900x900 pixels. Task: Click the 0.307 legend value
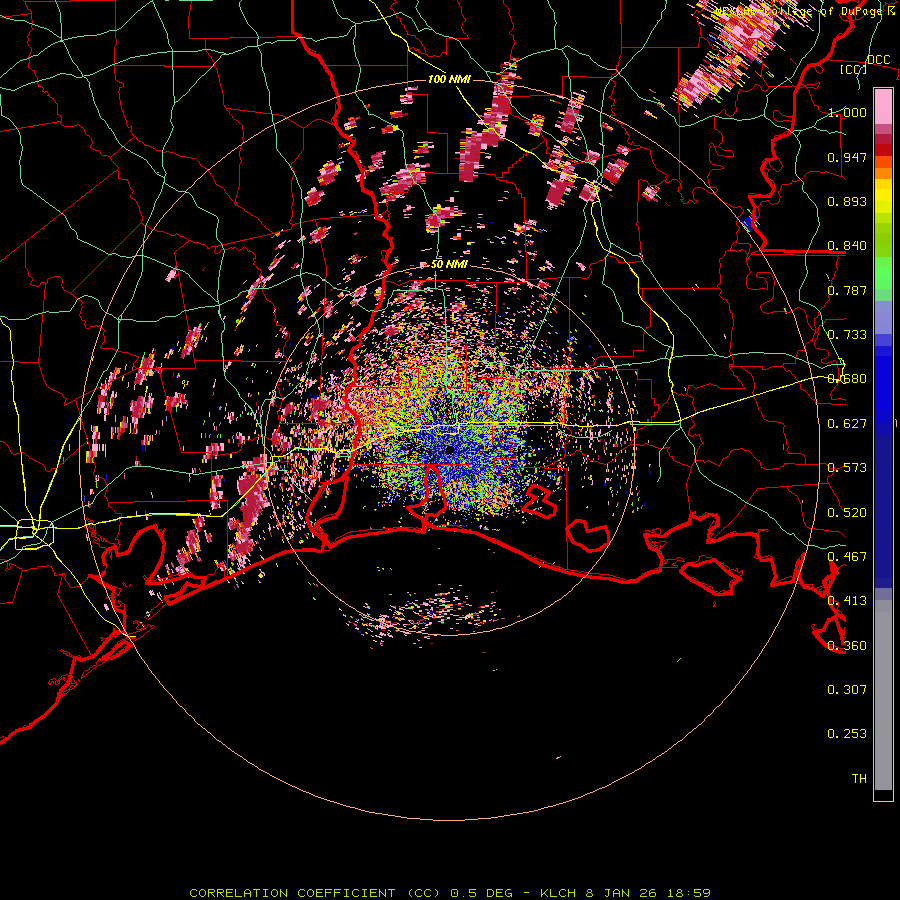click(847, 689)
